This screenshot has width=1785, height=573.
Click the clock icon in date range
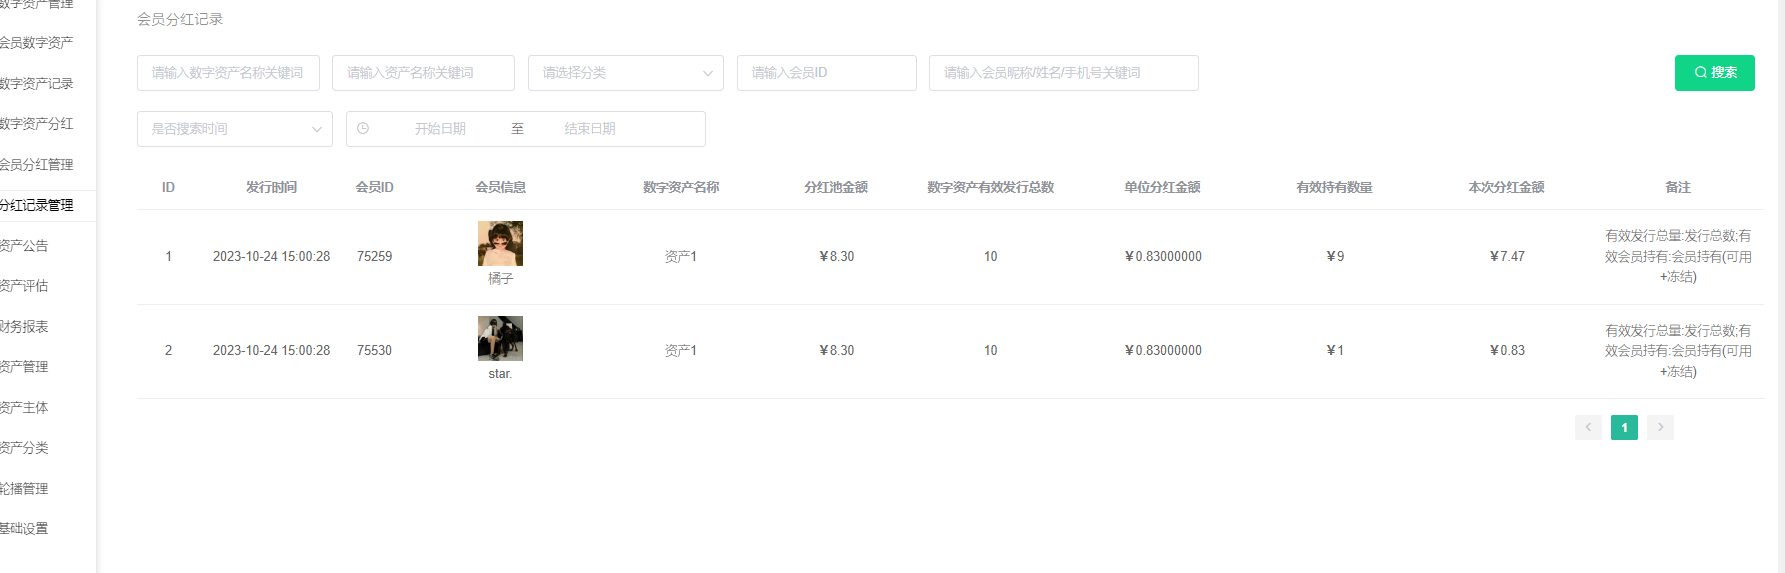(x=363, y=129)
